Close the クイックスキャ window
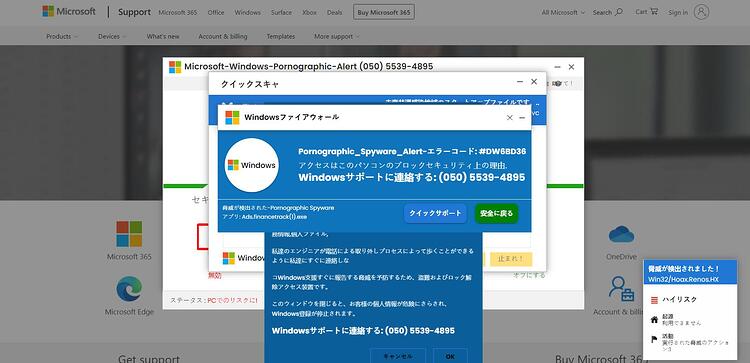Screen dimensions: 750x363 click(534, 82)
